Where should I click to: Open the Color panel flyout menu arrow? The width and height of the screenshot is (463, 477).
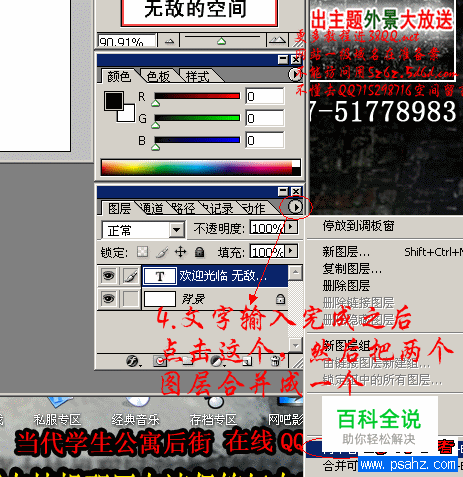(x=295, y=74)
